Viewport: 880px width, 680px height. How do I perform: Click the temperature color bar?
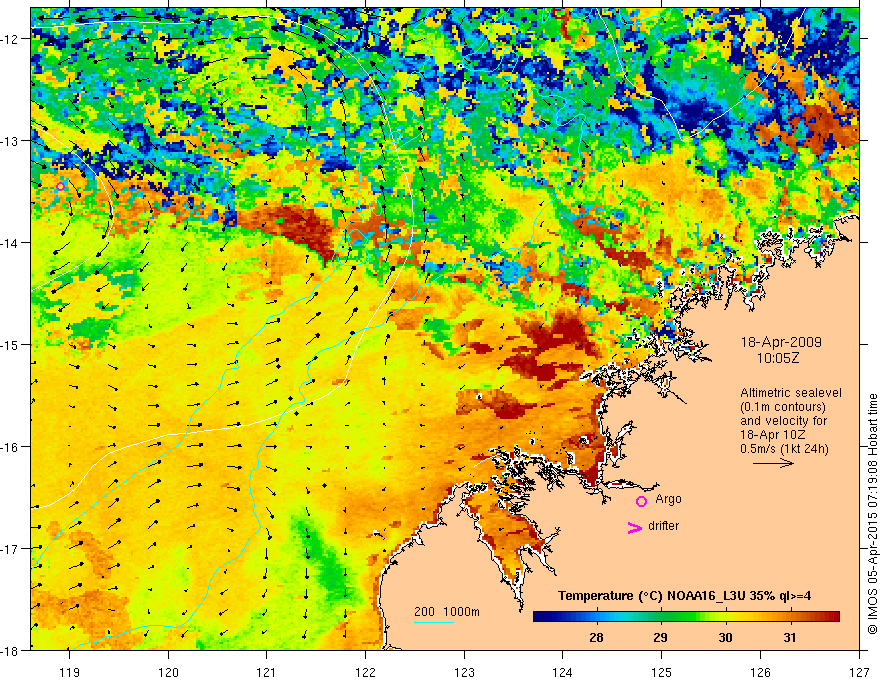686,617
